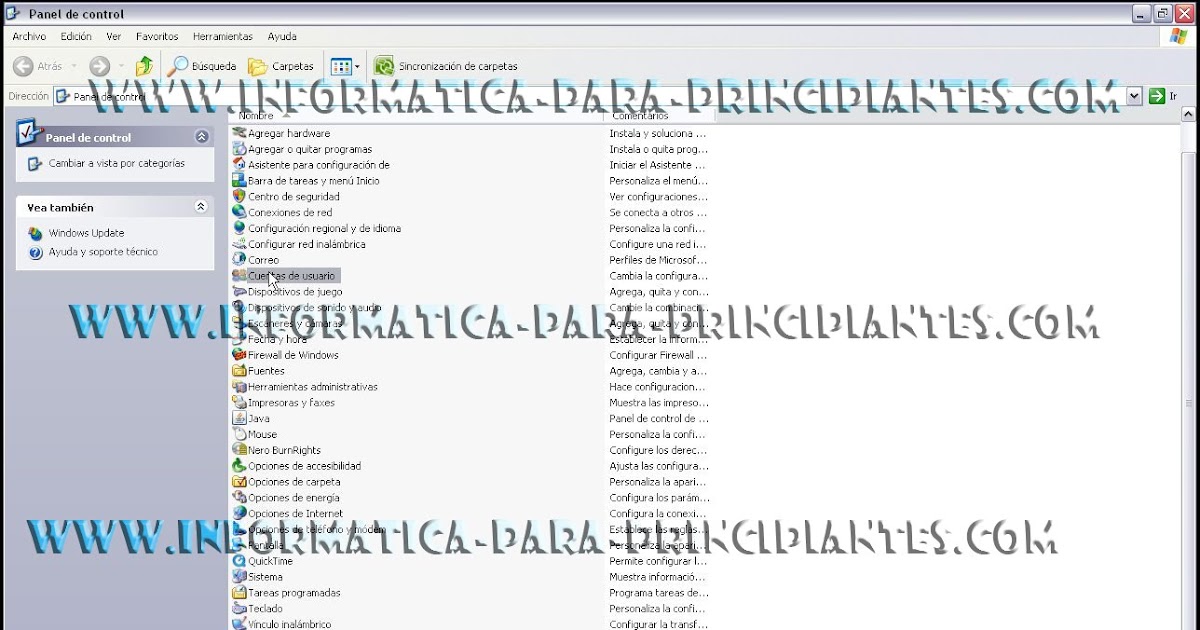Open the Herramientas menu
This screenshot has height=630, width=1200.
(222, 36)
